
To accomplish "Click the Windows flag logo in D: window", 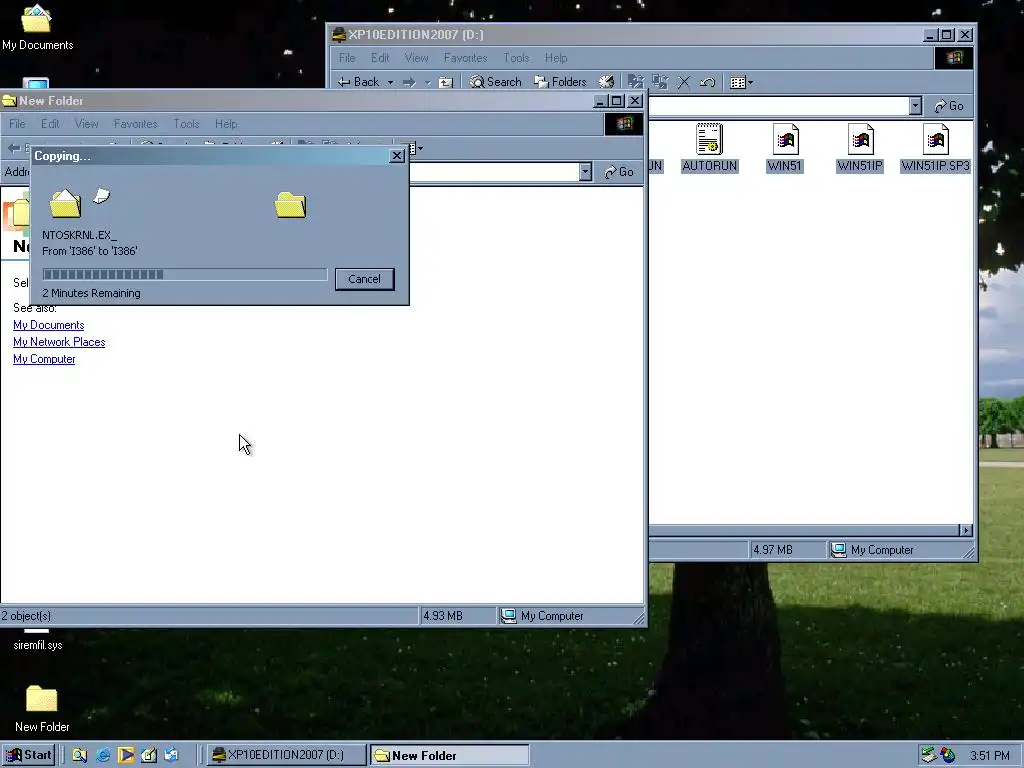I will 954,58.
